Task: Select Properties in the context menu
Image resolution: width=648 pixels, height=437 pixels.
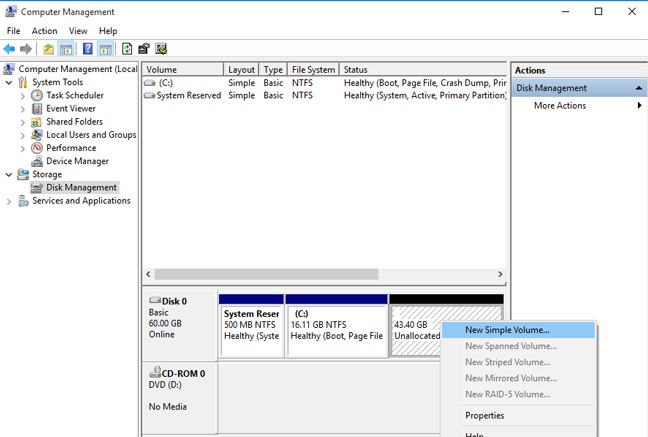Action: (485, 415)
